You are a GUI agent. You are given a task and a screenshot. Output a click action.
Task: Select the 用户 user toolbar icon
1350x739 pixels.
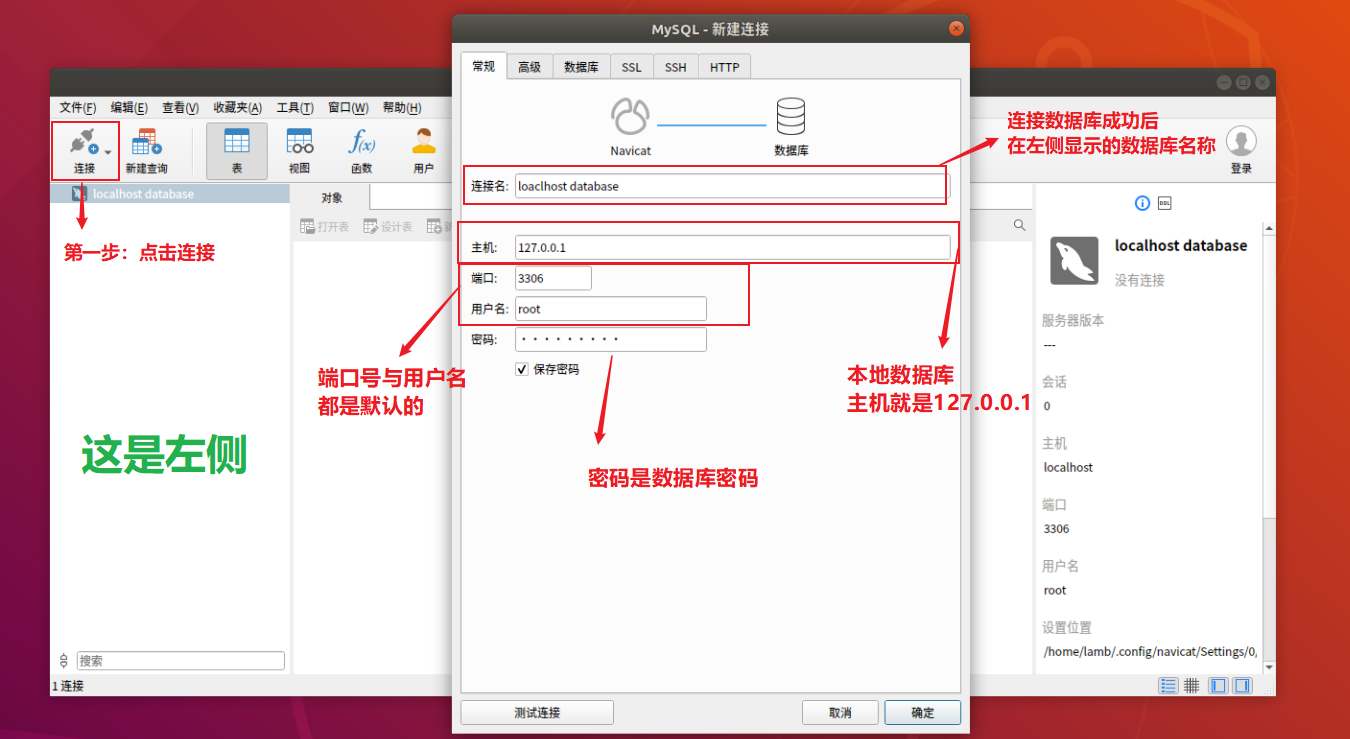coord(424,141)
